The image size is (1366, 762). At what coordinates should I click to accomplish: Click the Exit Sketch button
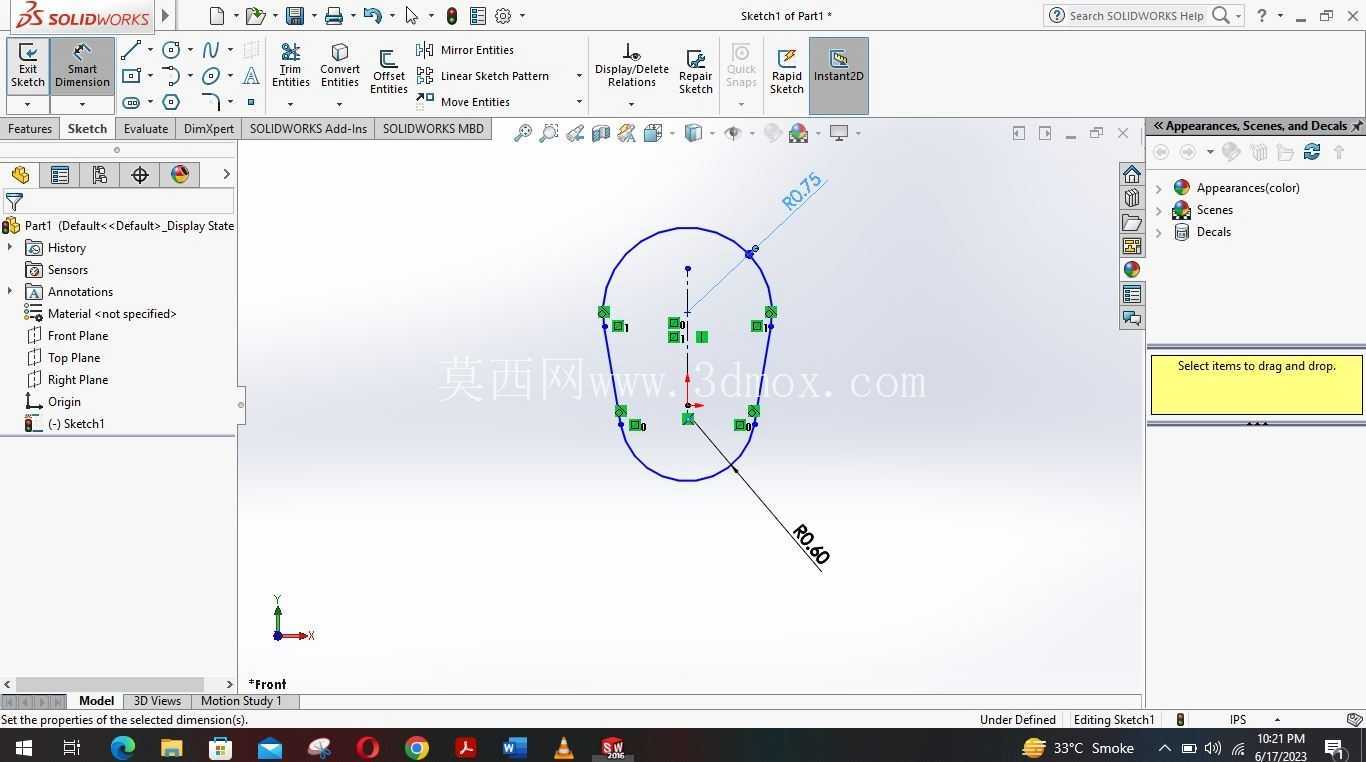[28, 66]
